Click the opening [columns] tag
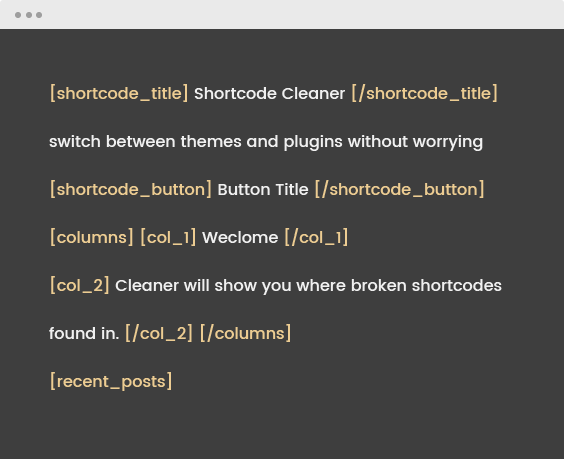 [x=91, y=237]
